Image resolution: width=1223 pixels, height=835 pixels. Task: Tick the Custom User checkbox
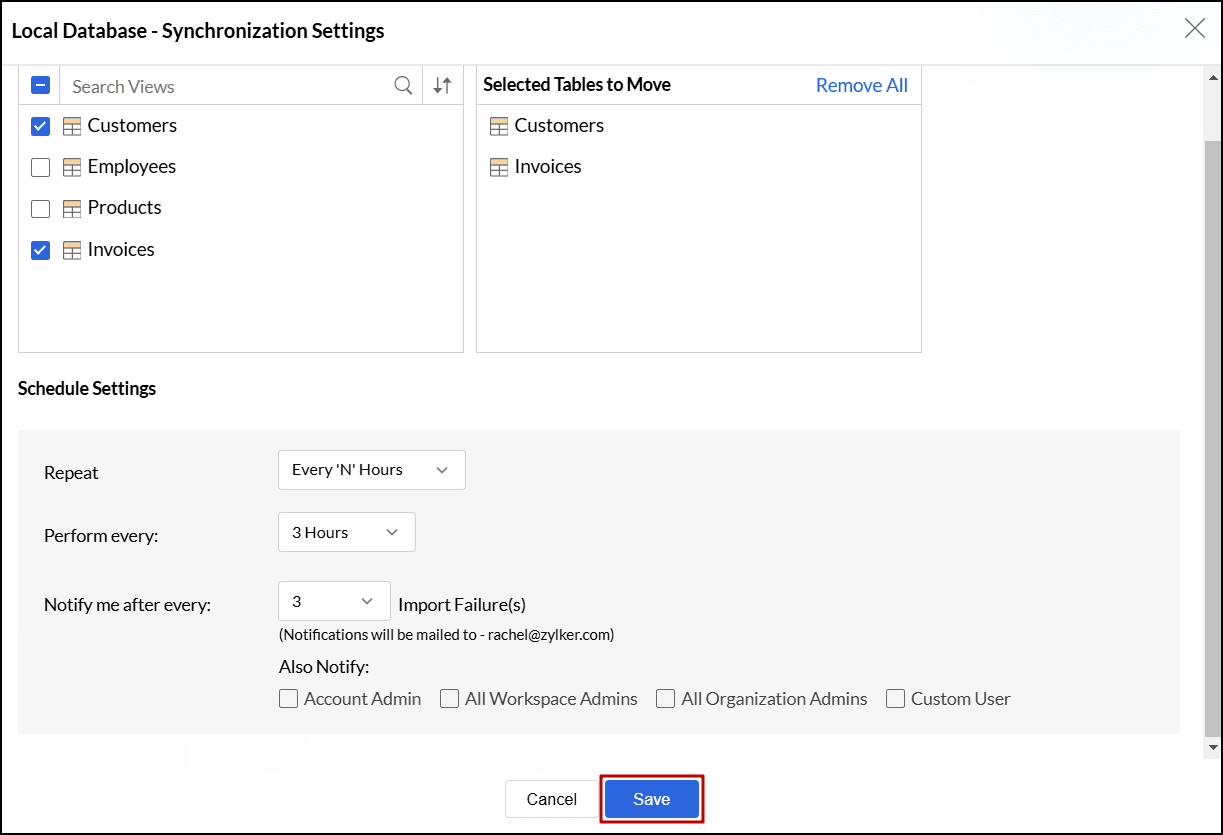(x=895, y=699)
